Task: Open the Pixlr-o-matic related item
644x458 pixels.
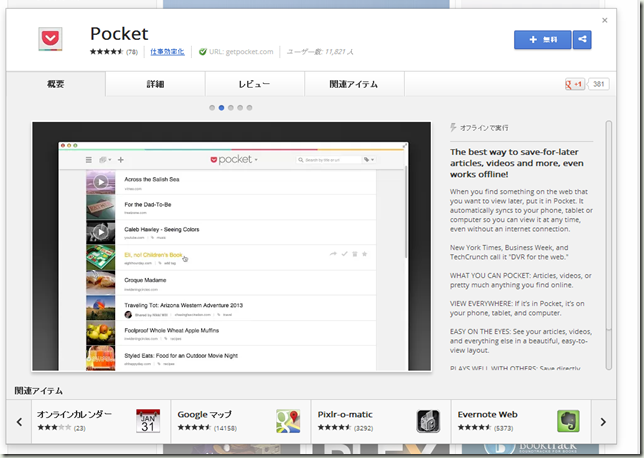Action: 381,421
